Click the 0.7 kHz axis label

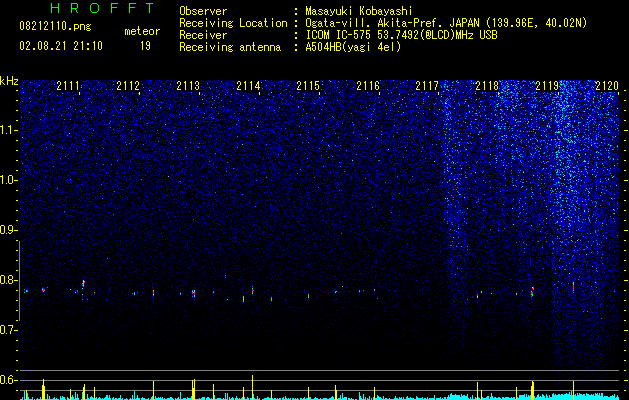[9, 330]
